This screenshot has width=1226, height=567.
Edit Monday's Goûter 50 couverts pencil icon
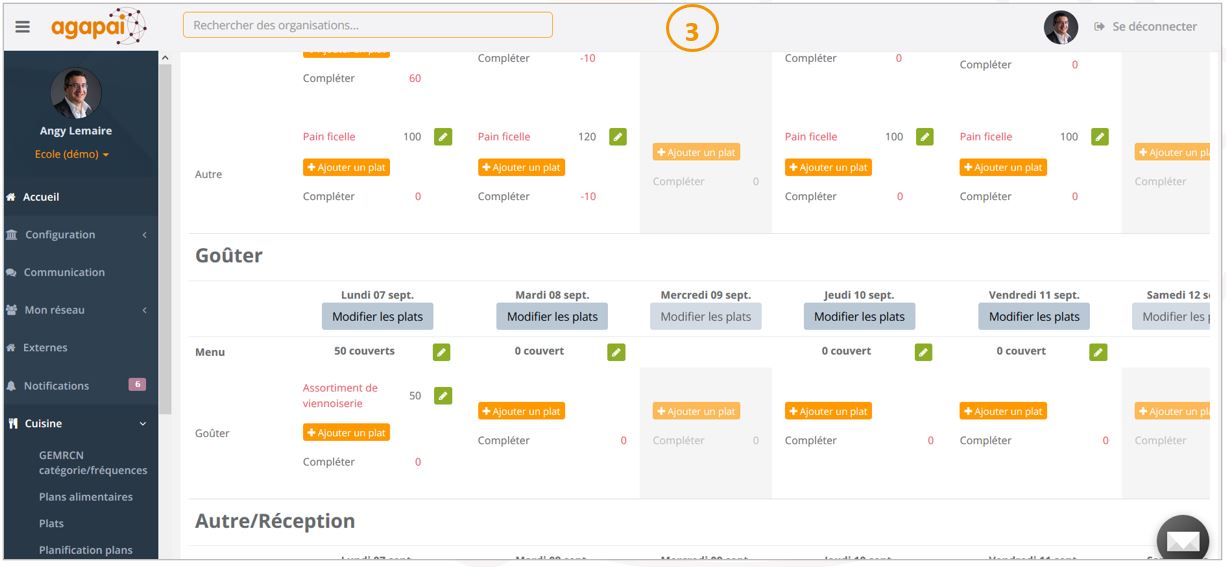click(x=442, y=352)
